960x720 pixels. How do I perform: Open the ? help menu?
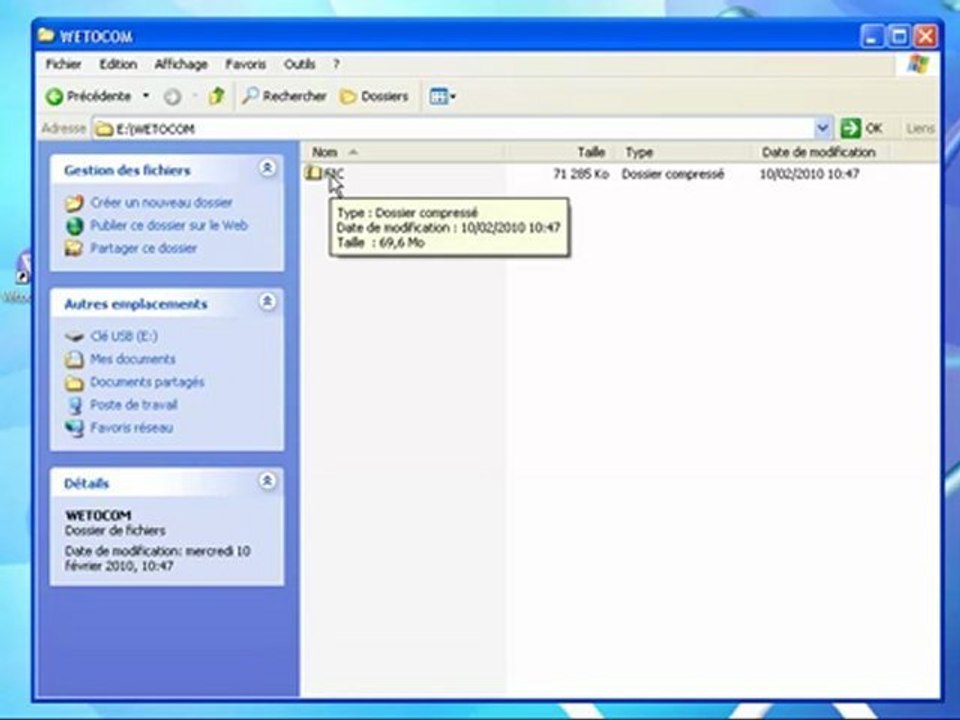[x=336, y=64]
